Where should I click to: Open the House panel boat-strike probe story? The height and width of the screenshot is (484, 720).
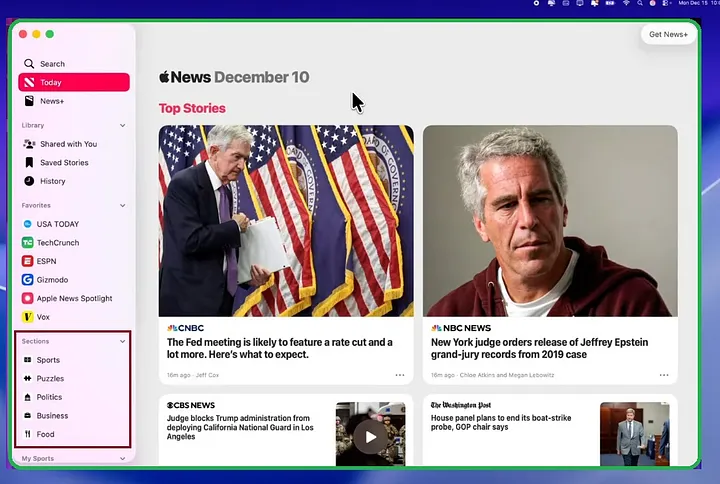click(501, 422)
